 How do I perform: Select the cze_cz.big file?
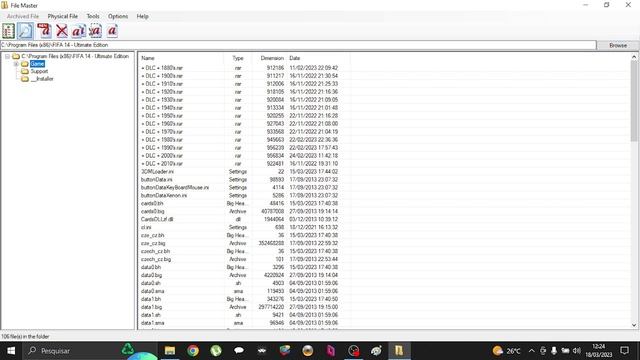point(153,243)
